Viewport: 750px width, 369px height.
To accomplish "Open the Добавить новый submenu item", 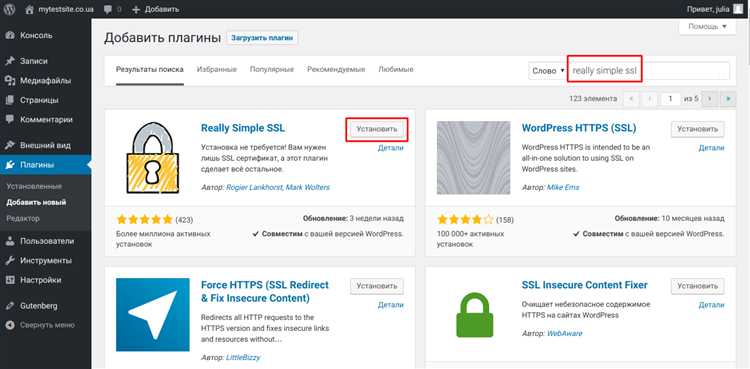I will tap(36, 202).
